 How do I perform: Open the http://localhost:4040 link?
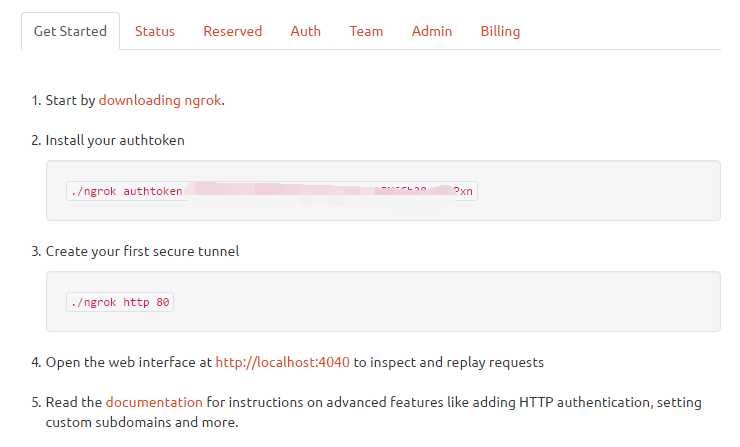[x=282, y=362]
